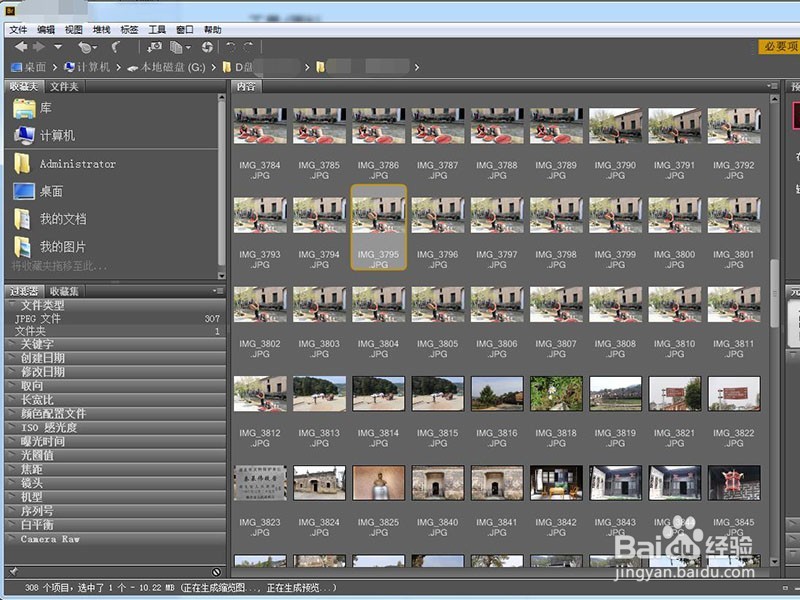Viewport: 800px width, 600px height.
Task: Go back with the left arrow button
Action: pyautogui.click(x=20, y=47)
